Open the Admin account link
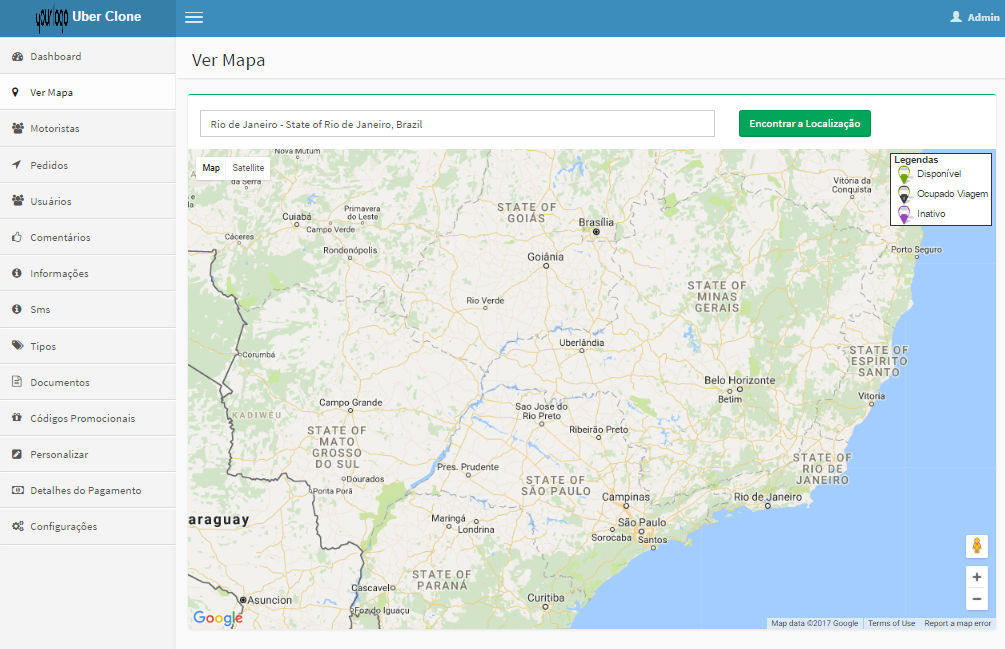This screenshot has width=1005, height=649. tap(975, 17)
